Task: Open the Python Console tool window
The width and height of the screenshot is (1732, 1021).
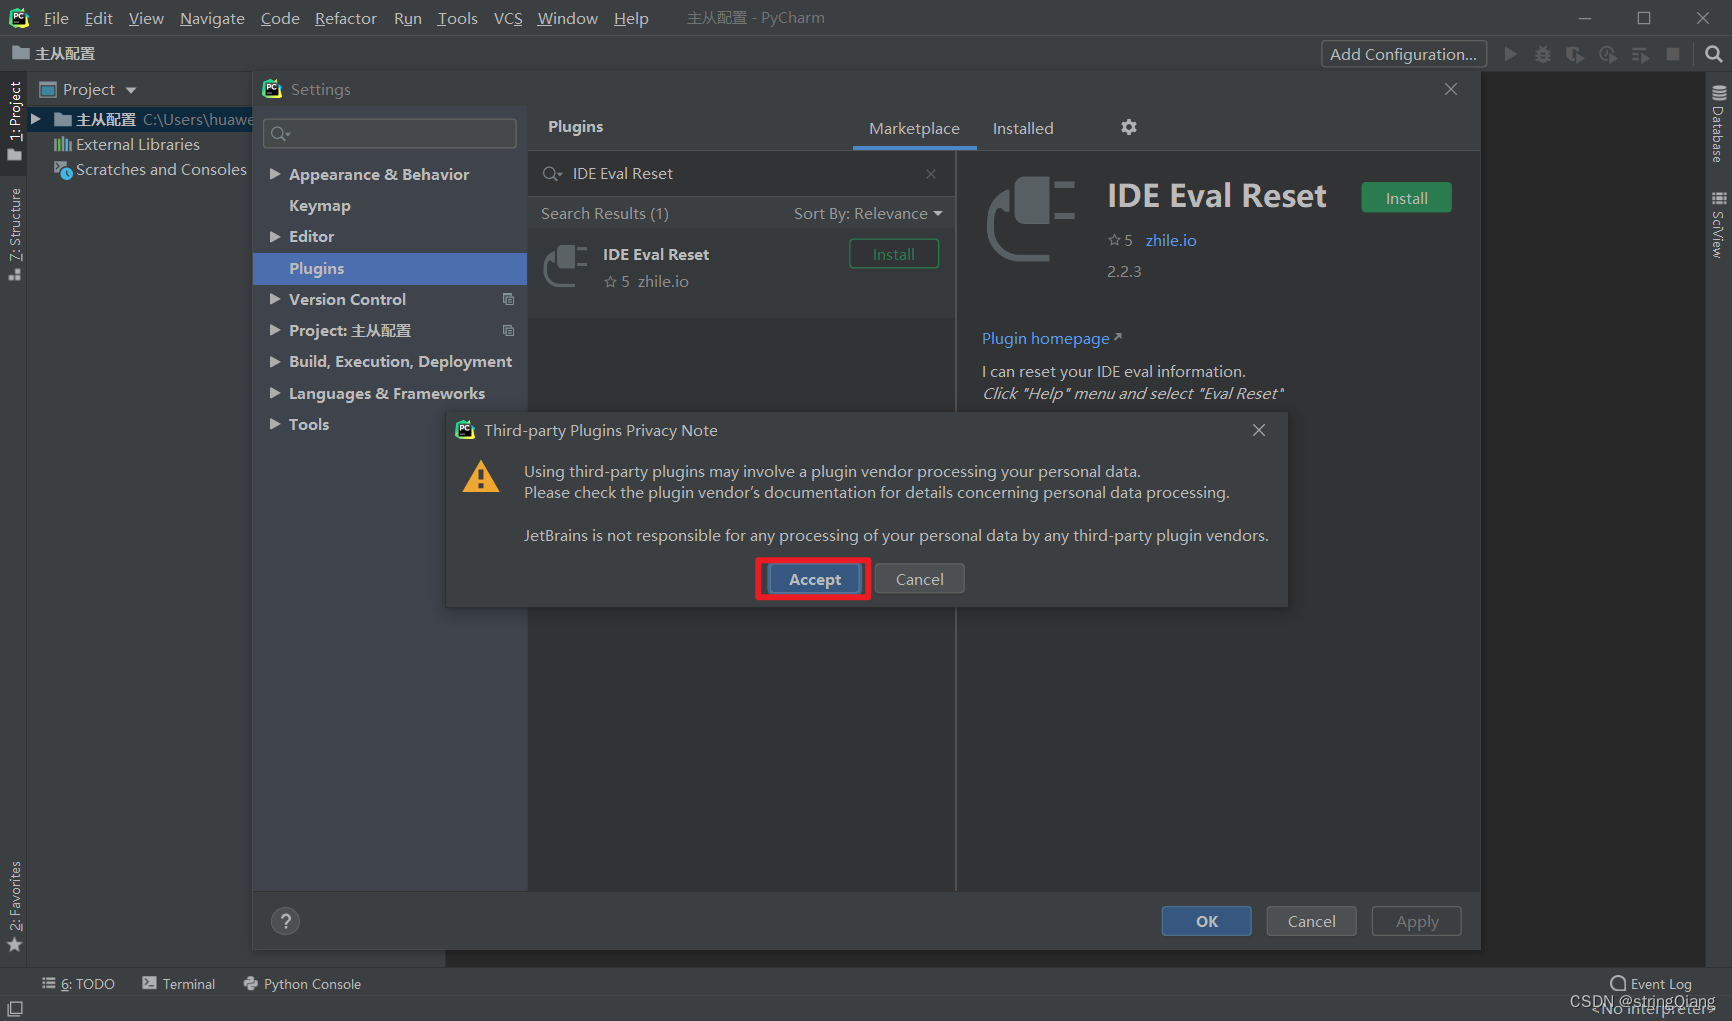Action: point(302,984)
